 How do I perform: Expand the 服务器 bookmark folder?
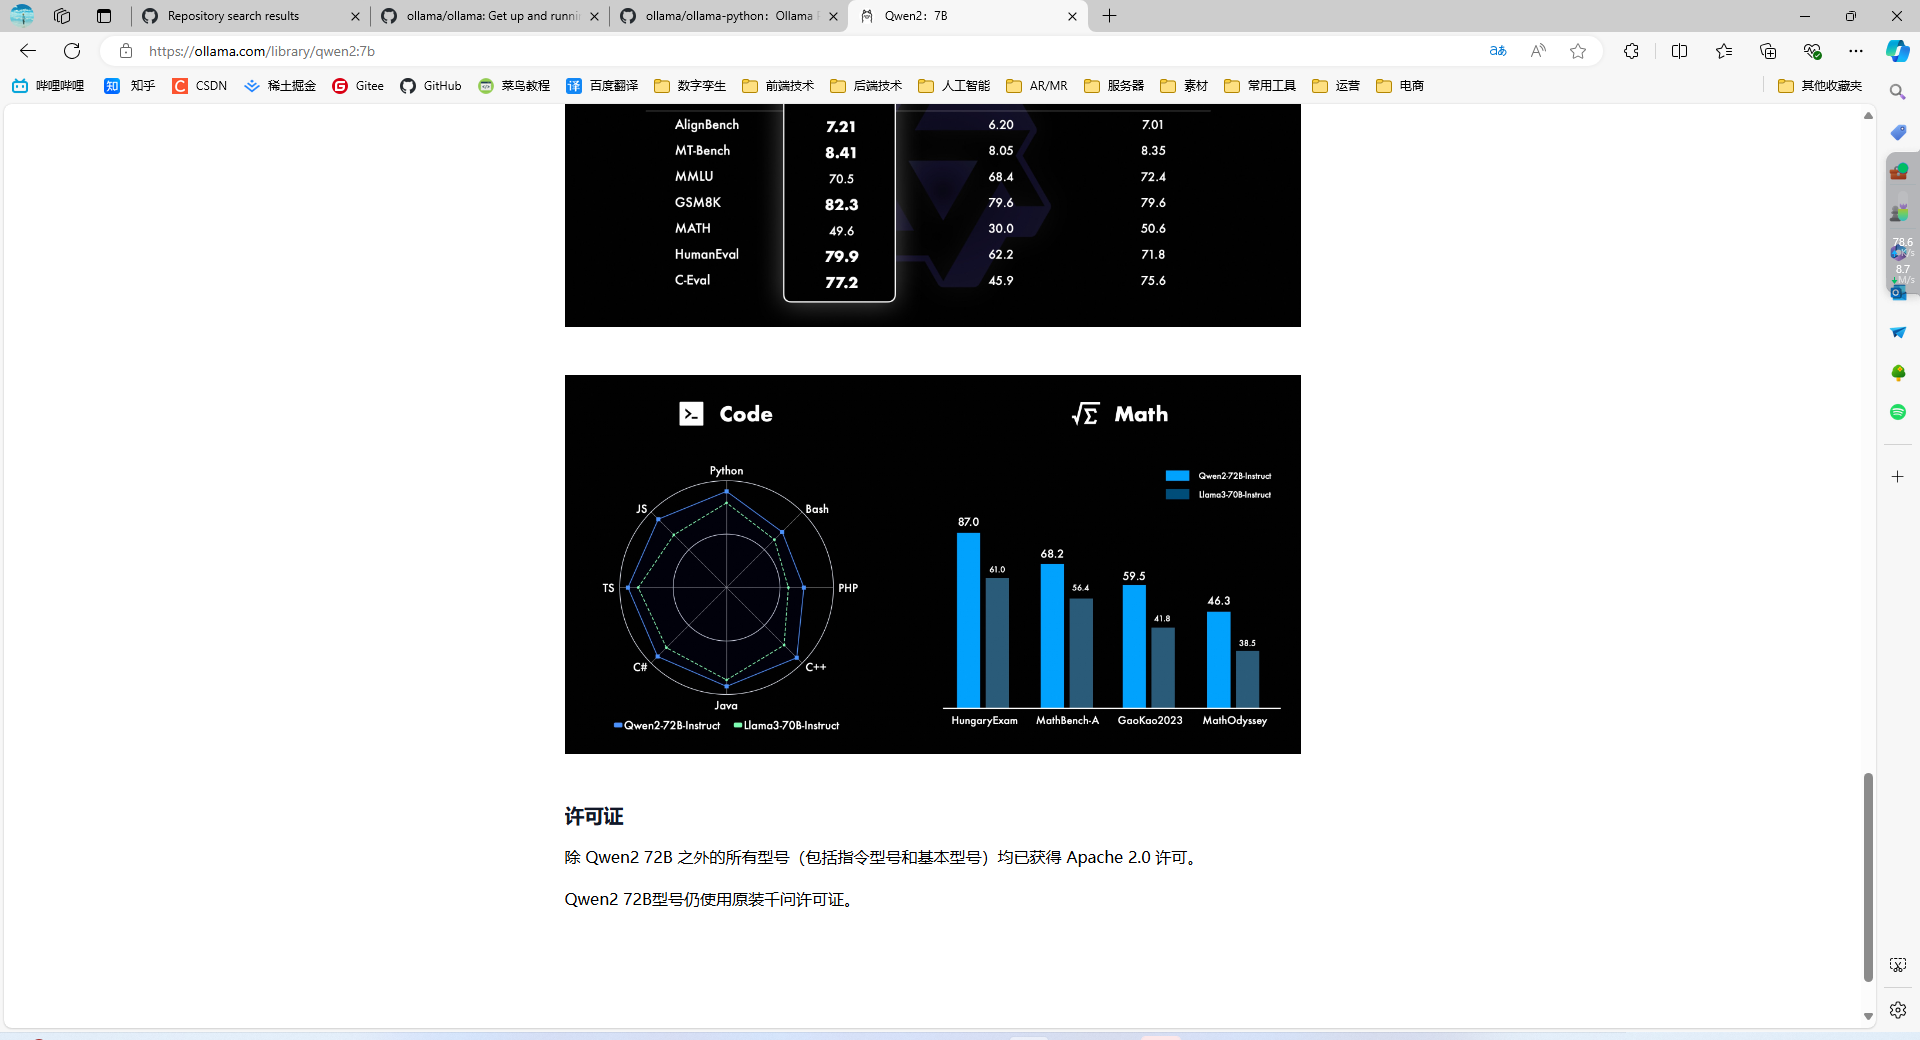[1114, 86]
